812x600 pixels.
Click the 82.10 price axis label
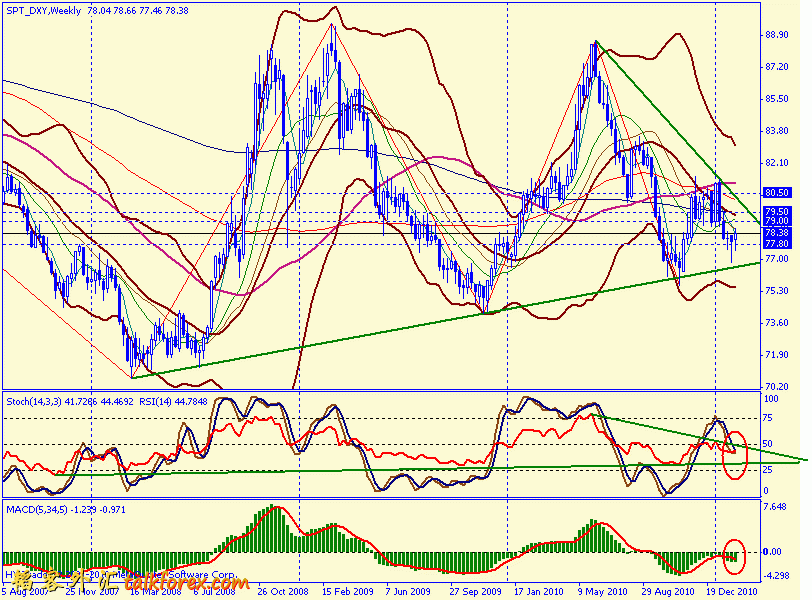coord(776,163)
